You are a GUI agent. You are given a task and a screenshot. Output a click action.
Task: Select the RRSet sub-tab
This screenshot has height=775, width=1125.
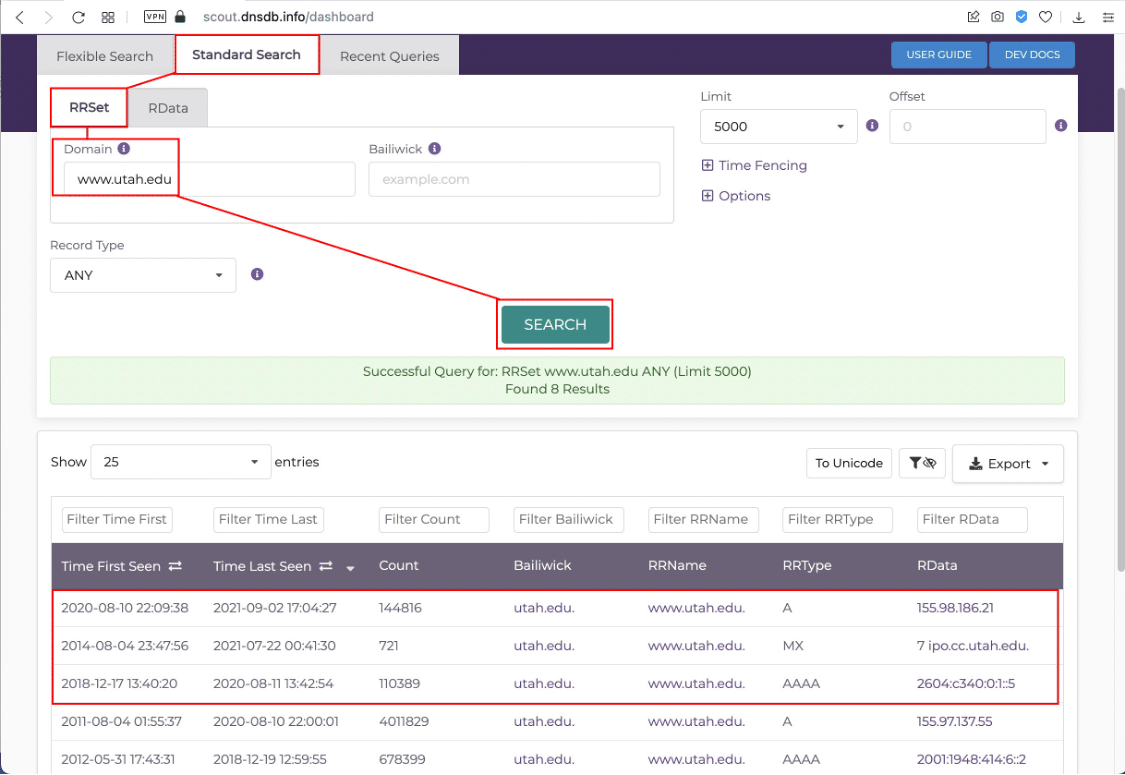89,108
